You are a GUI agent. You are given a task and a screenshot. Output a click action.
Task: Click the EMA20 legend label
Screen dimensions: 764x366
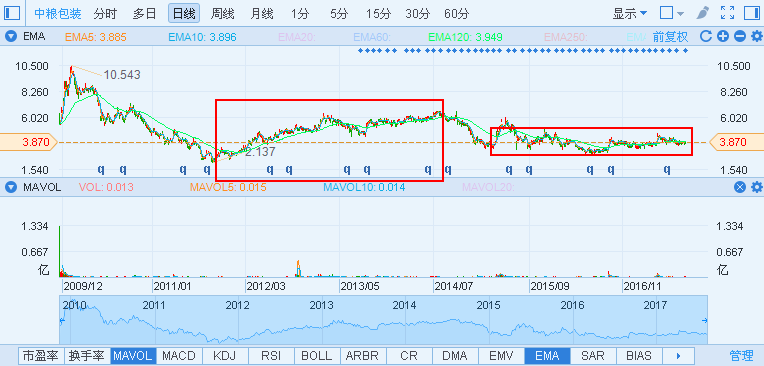[x=297, y=37]
